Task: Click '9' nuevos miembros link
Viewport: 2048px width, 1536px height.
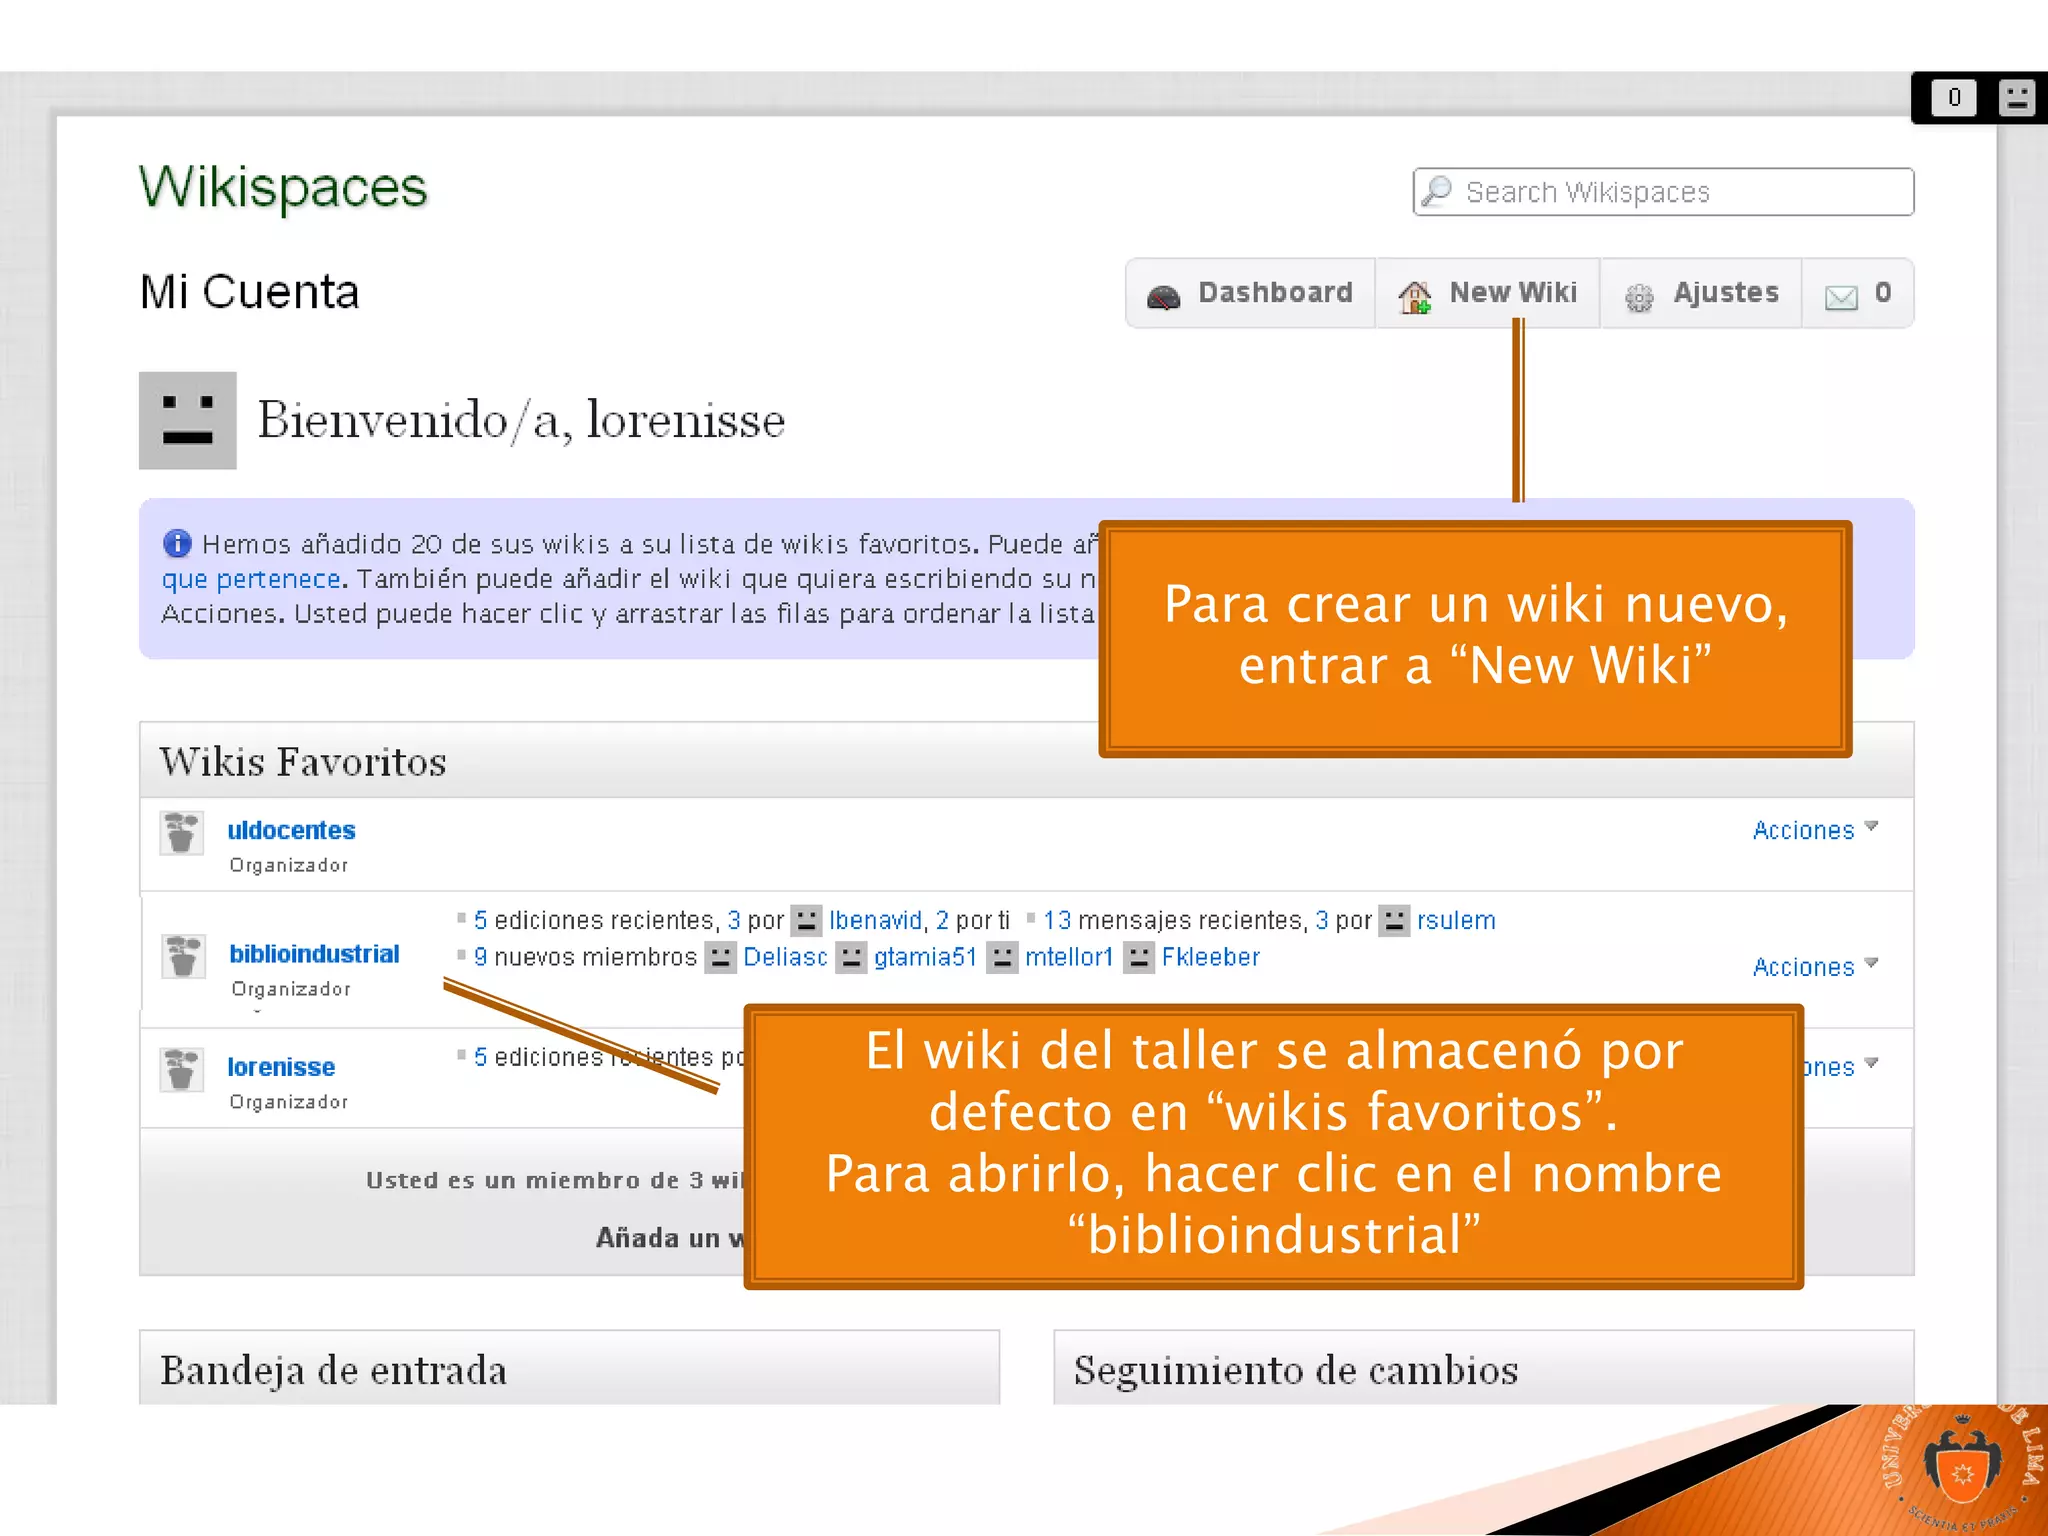Action: point(480,957)
